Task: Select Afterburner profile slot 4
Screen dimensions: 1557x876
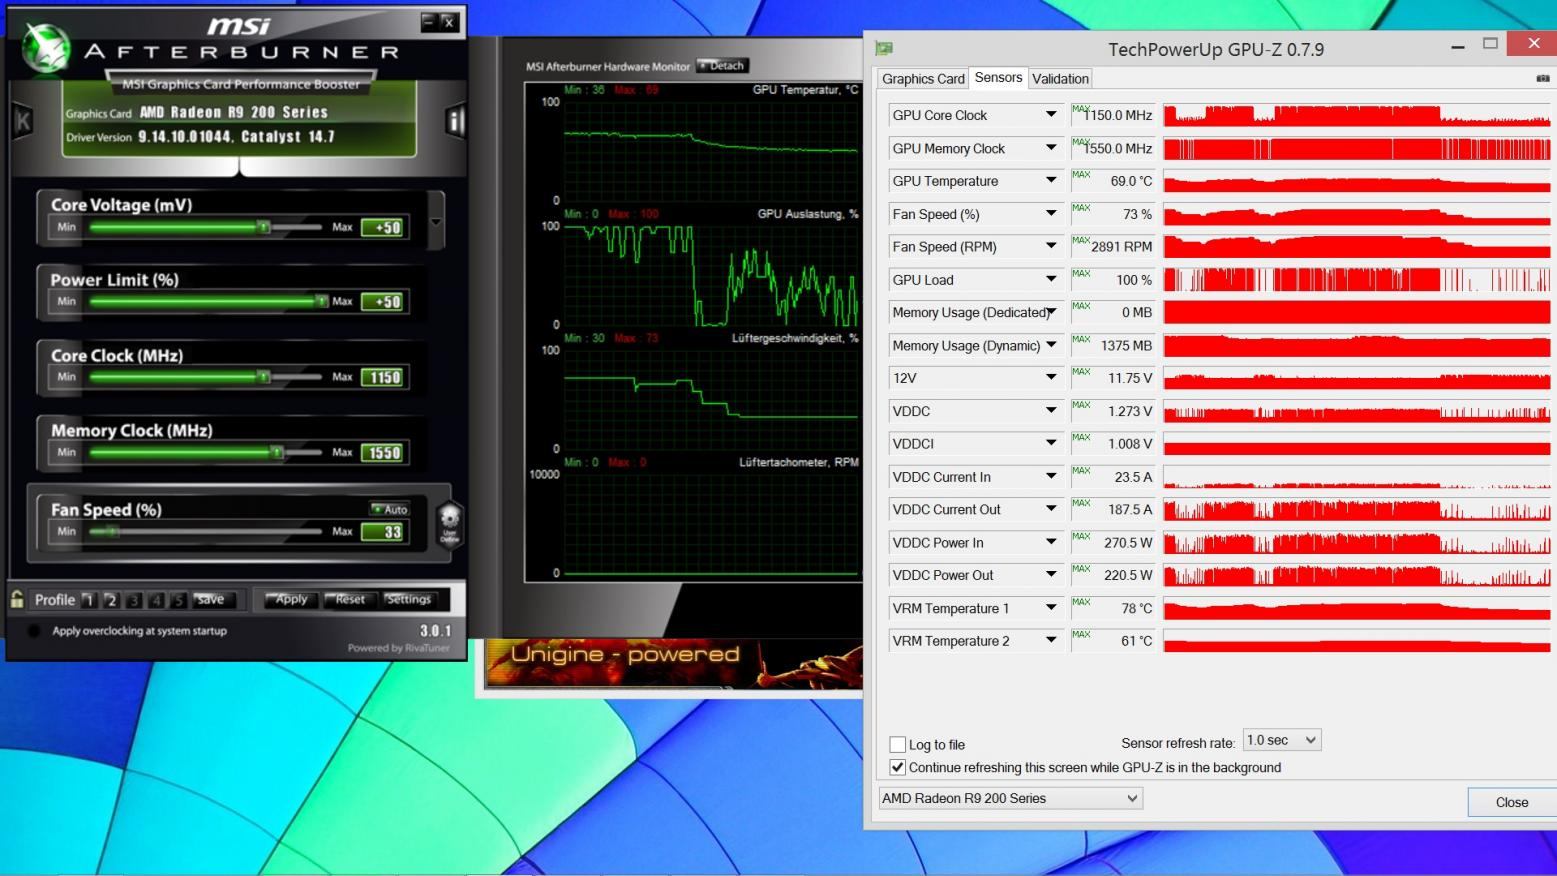Action: tap(156, 600)
